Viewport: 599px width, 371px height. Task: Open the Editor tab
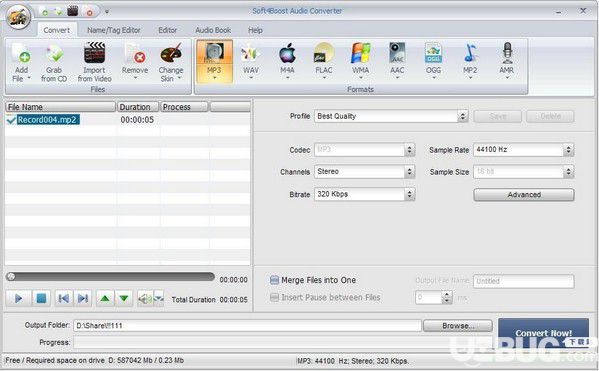point(167,30)
